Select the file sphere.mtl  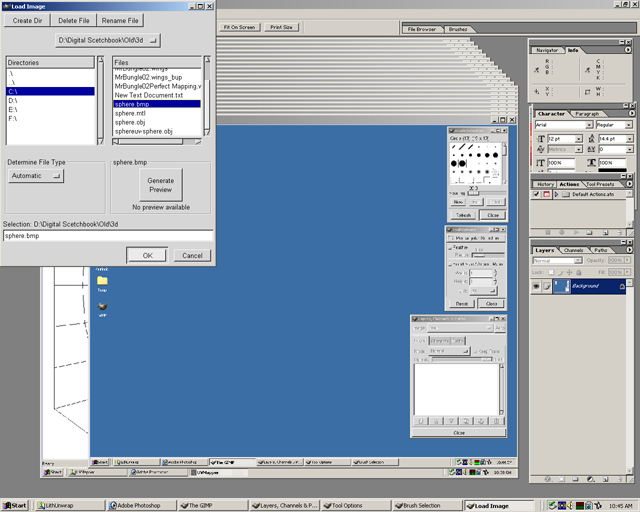[157, 113]
